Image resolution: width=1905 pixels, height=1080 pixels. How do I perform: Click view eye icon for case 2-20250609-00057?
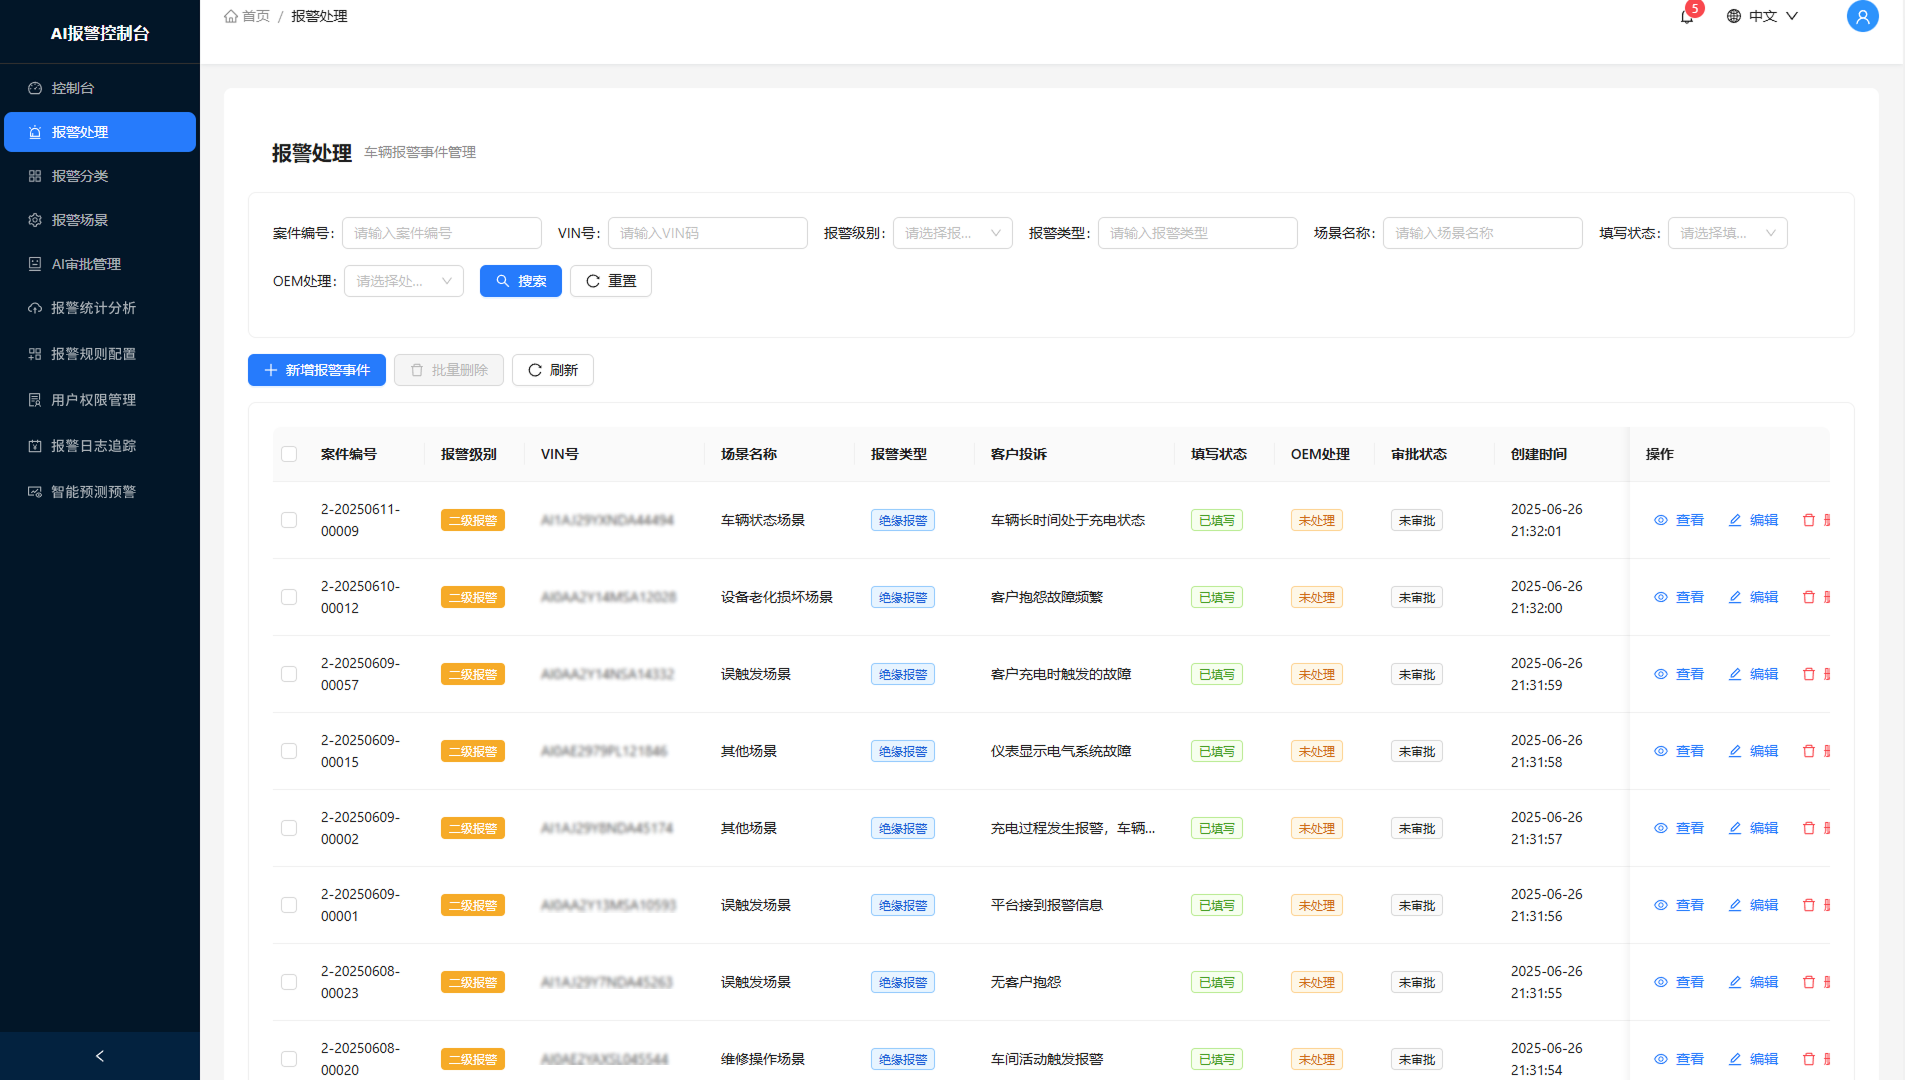pos(1661,674)
